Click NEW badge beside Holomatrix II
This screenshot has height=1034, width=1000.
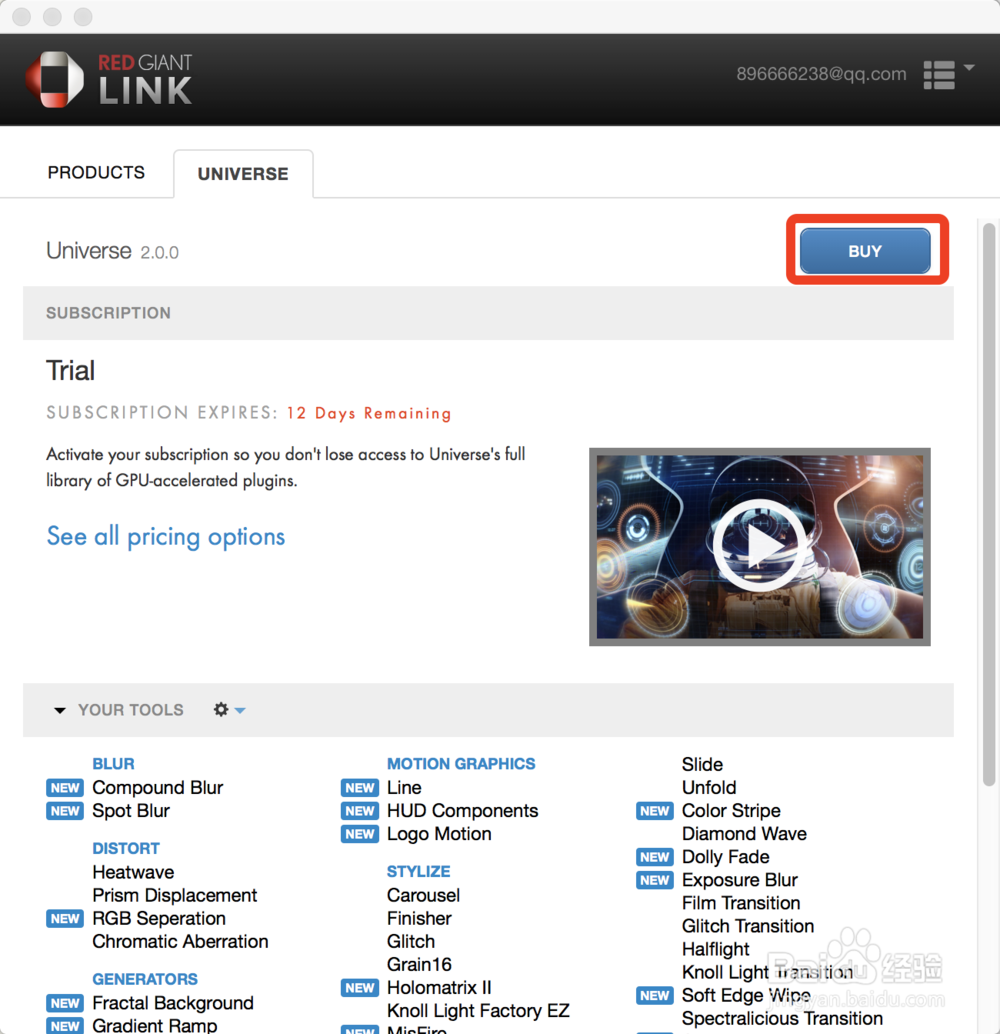coord(359,988)
